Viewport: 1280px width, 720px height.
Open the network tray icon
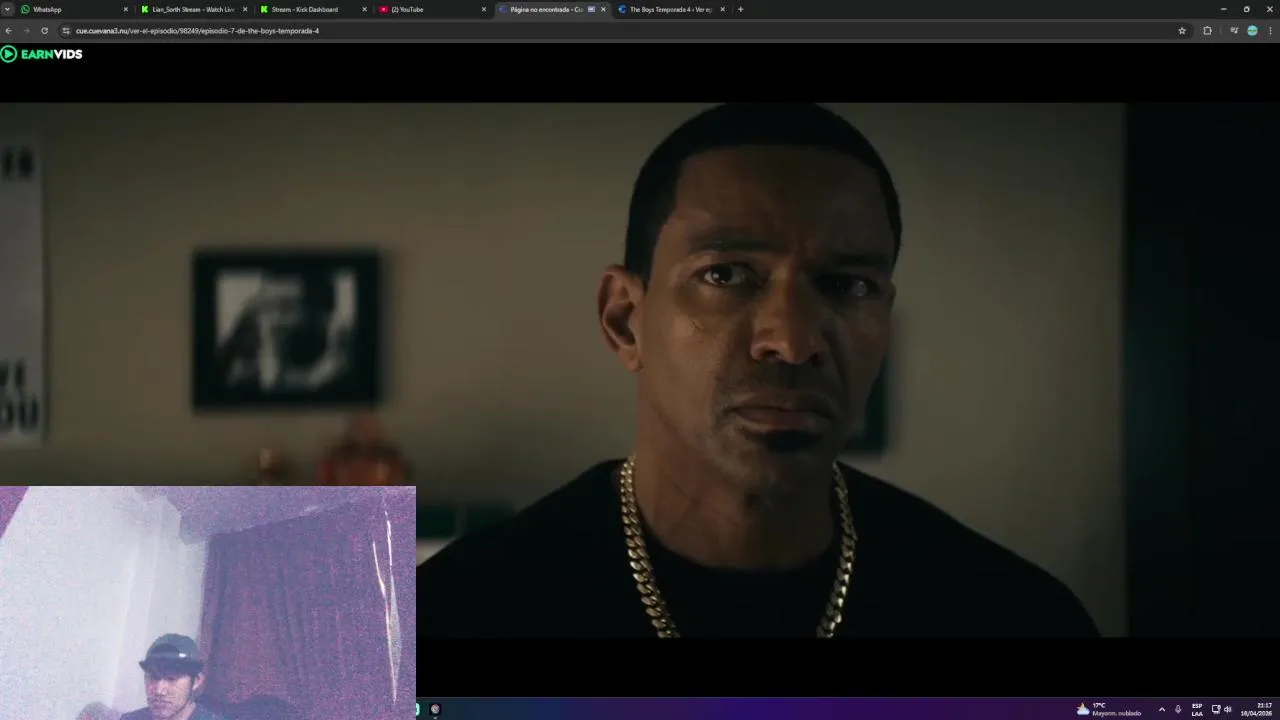point(1216,709)
